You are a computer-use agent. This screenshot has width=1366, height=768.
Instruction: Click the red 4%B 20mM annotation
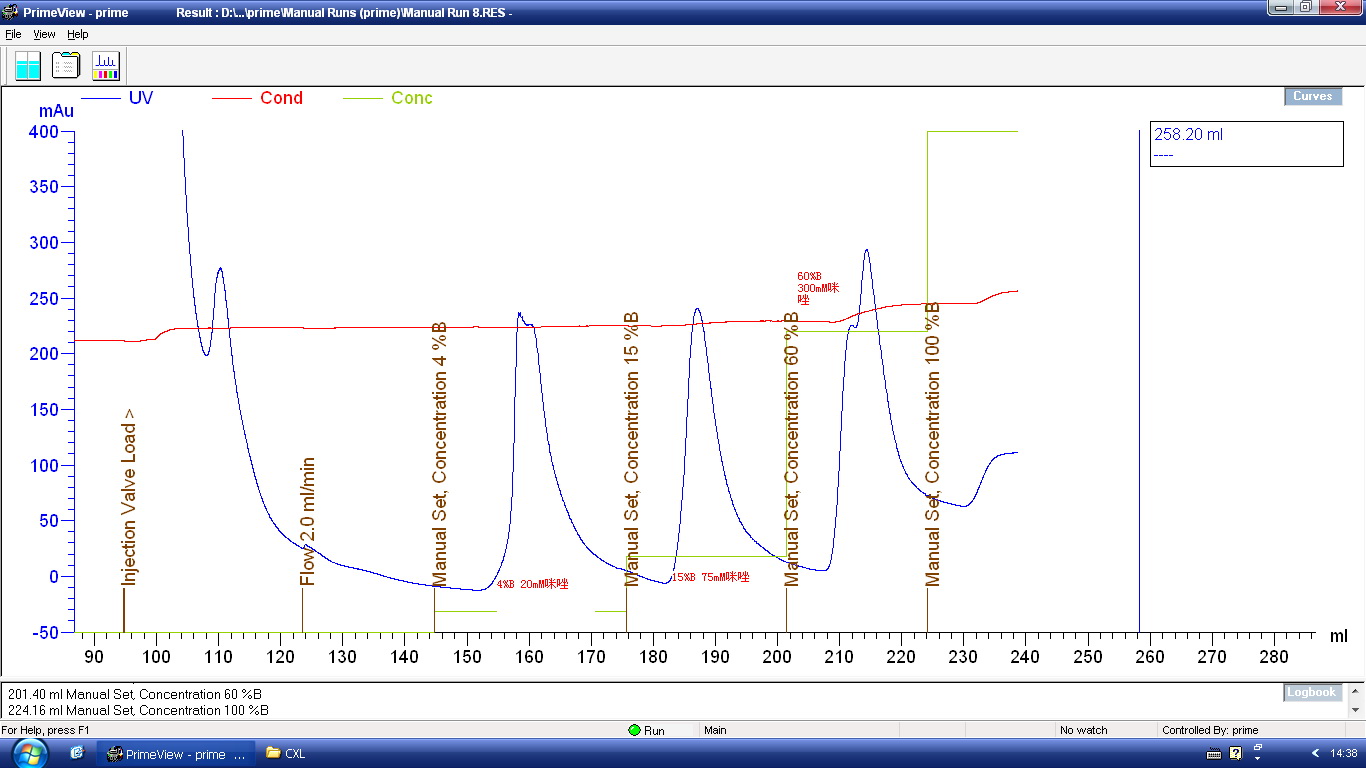pos(532,584)
